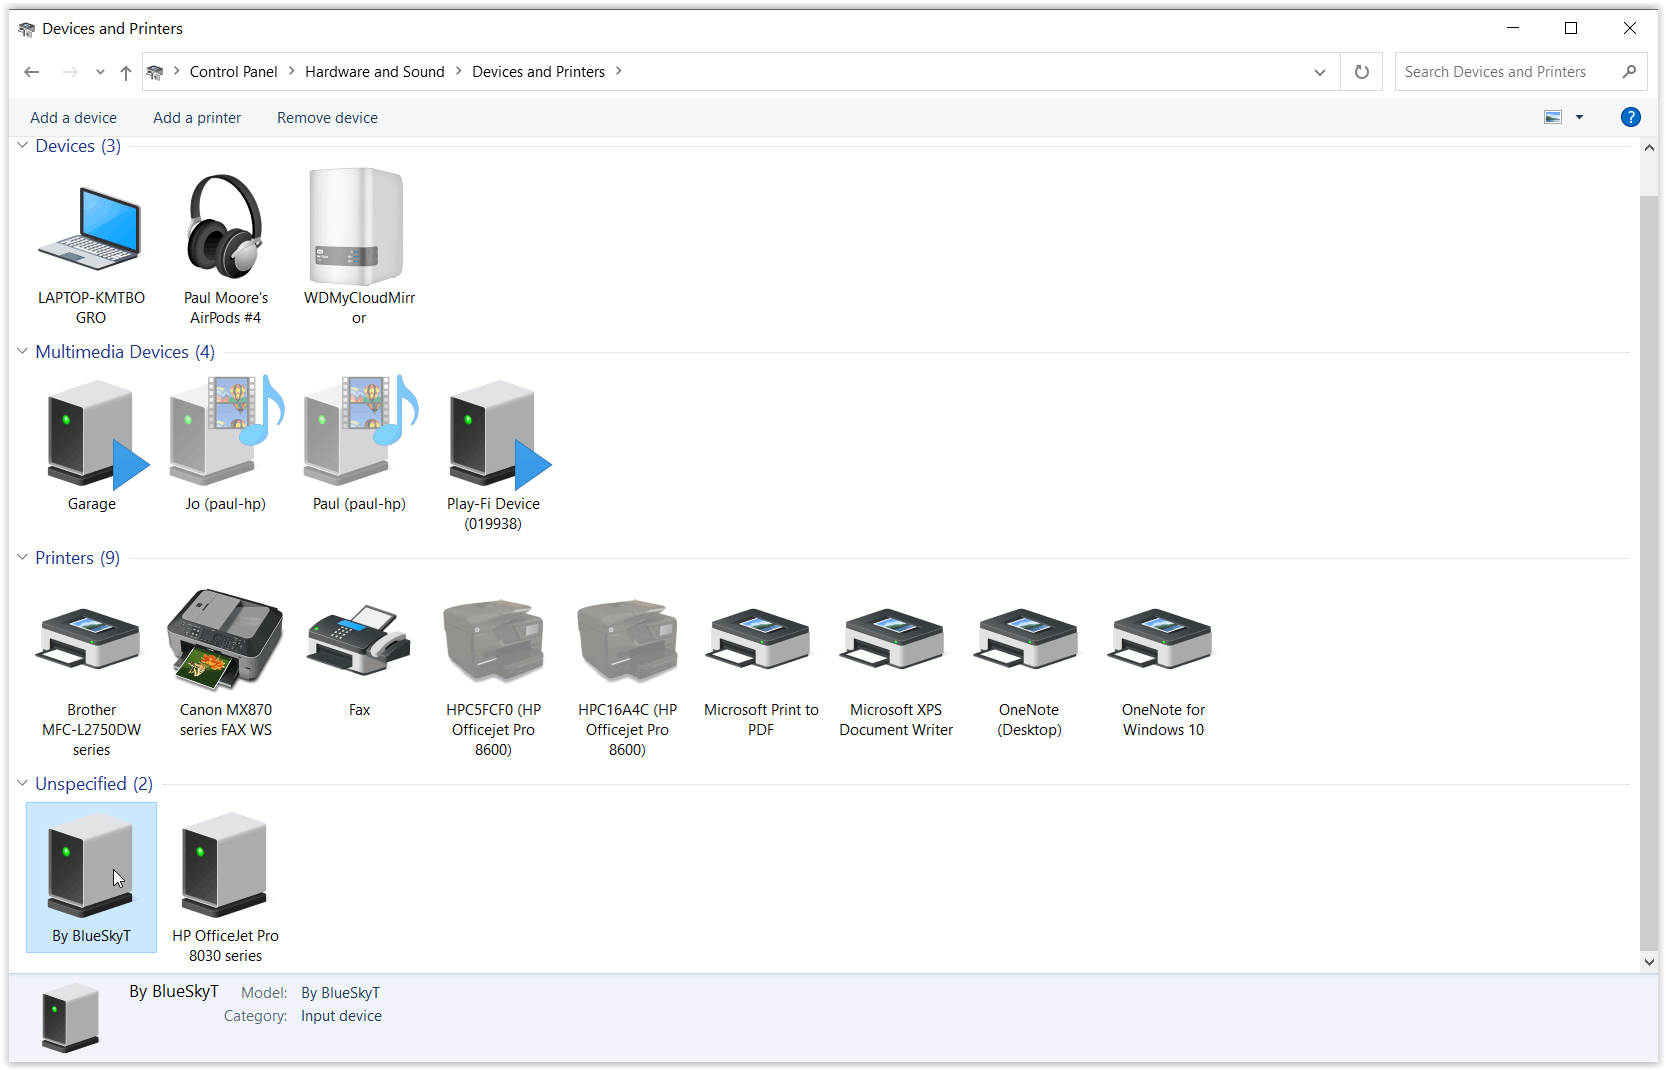
Task: Click Add a device
Action: (x=73, y=118)
